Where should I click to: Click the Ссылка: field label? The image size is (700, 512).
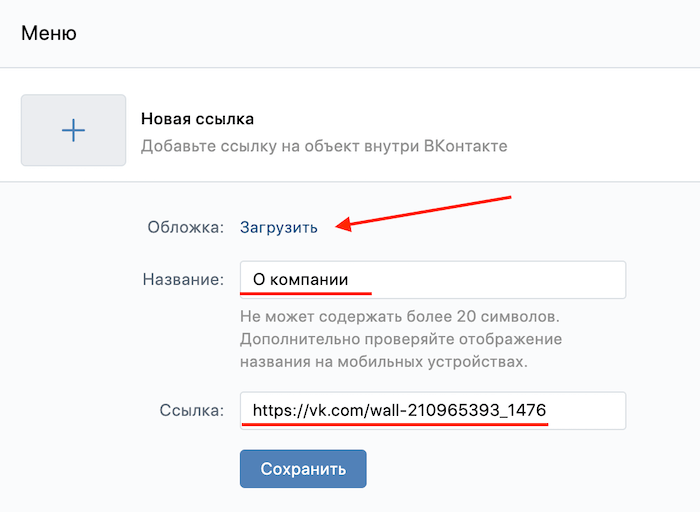coord(192,410)
